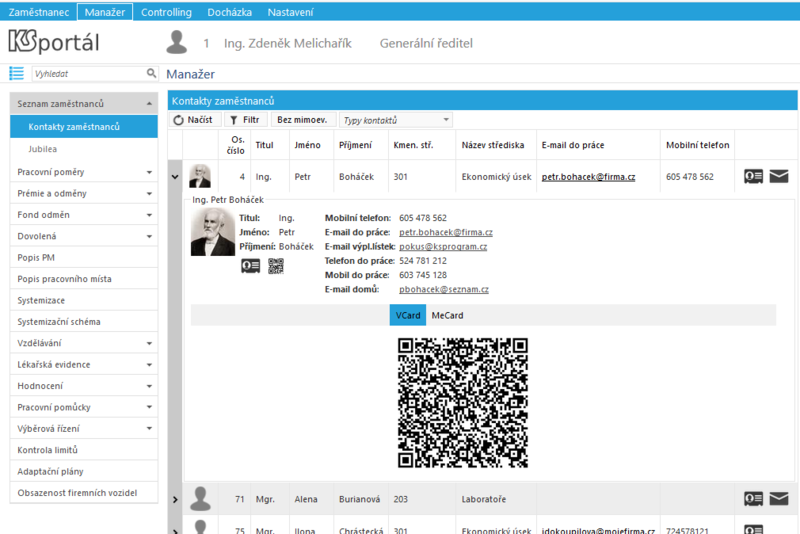800x534 pixels.
Task: Click pokus@ksprogram.cz email link
Action: click(443, 246)
